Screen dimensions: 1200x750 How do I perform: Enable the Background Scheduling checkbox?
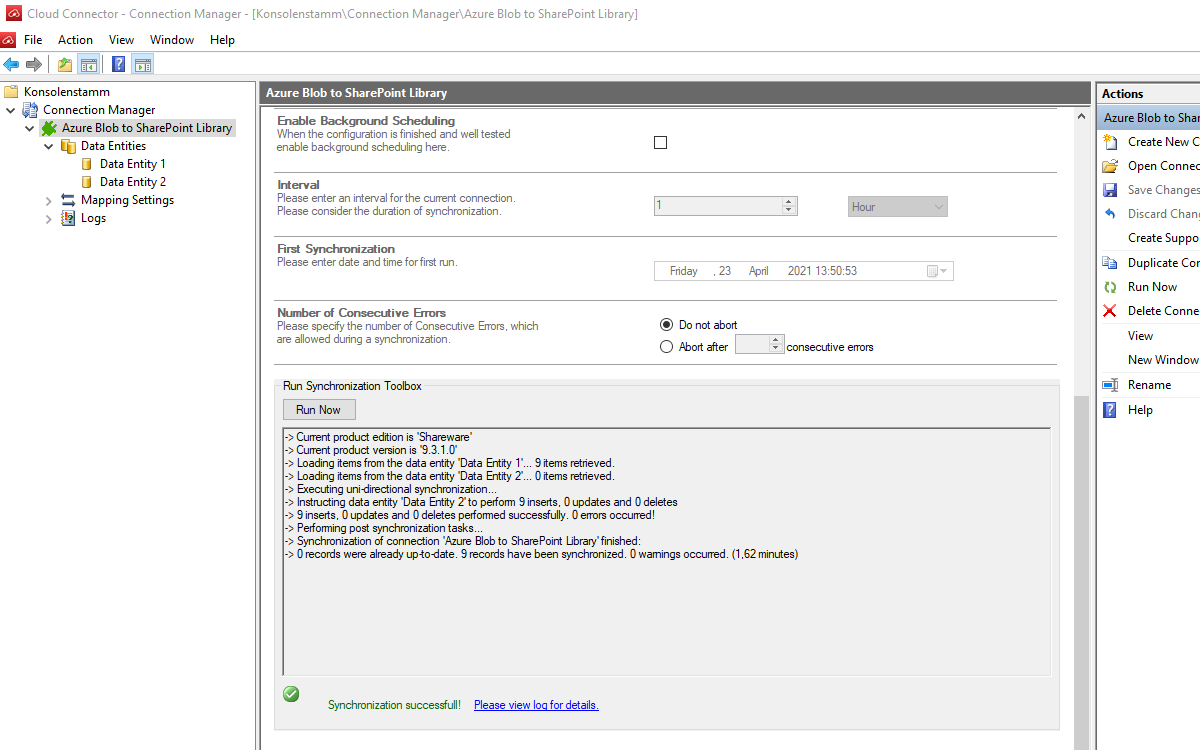(660, 143)
